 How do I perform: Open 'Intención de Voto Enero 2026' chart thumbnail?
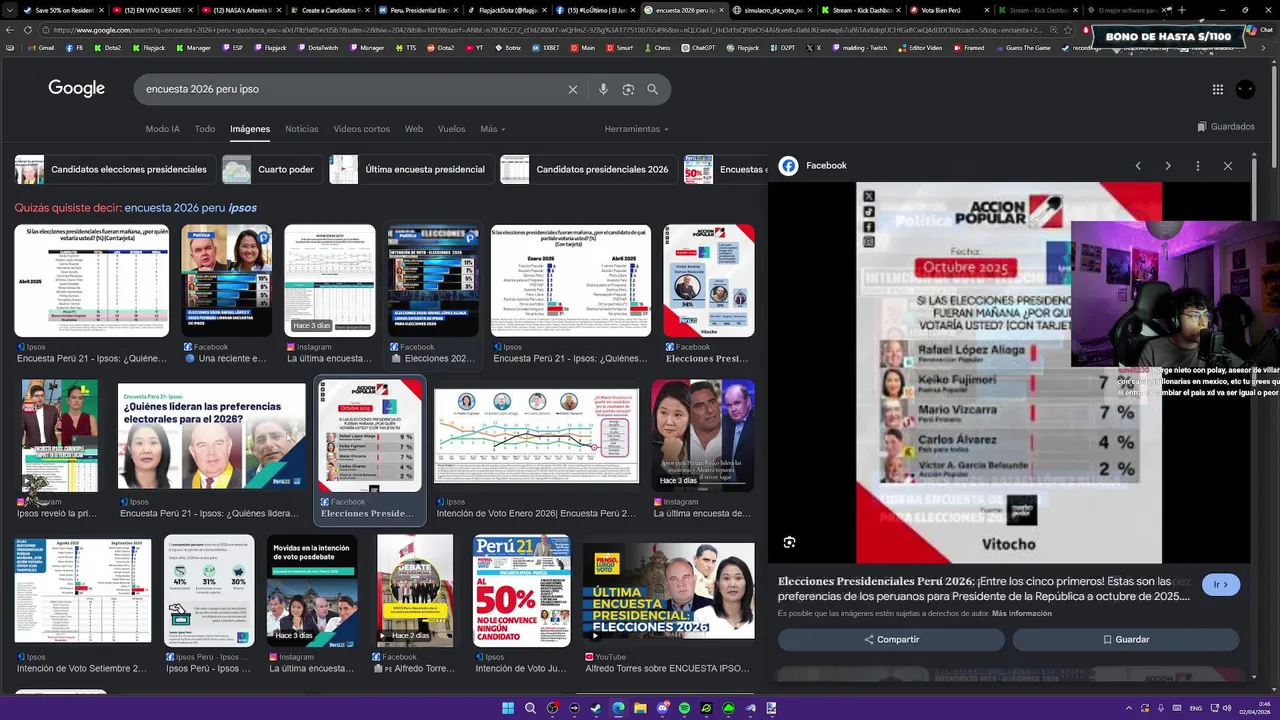coord(537,436)
